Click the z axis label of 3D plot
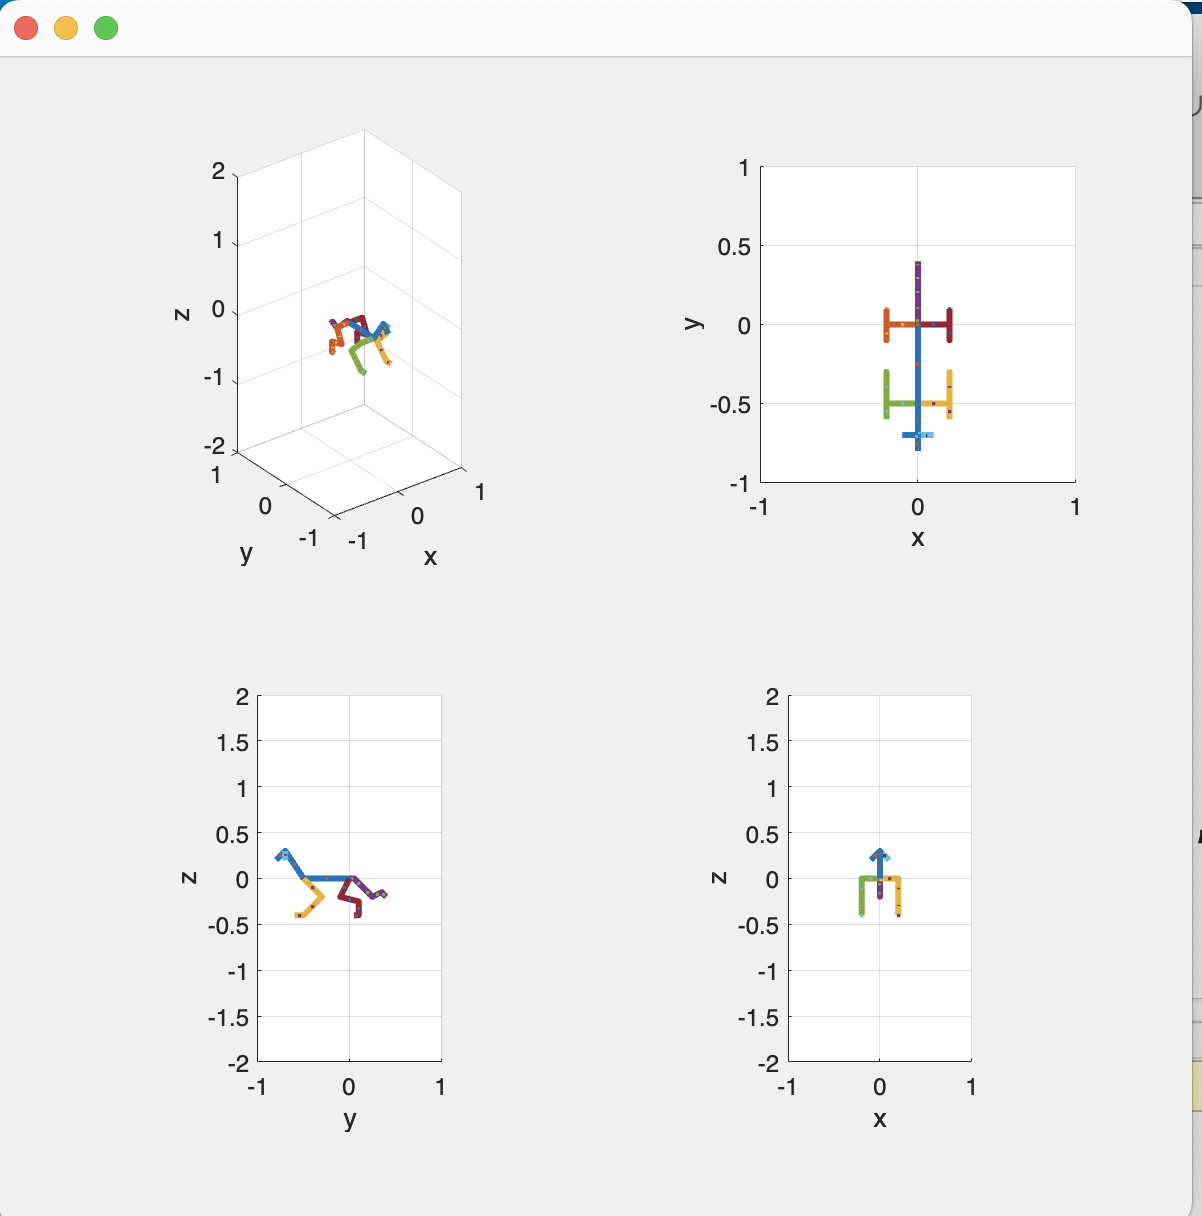Viewport: 1202px width, 1216px height. pyautogui.click(x=181, y=314)
